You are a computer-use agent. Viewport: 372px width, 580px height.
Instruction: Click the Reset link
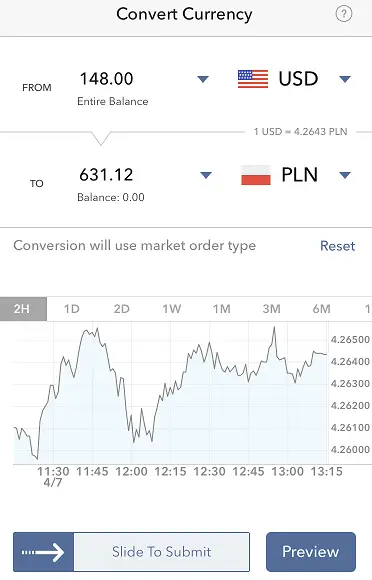pos(338,246)
